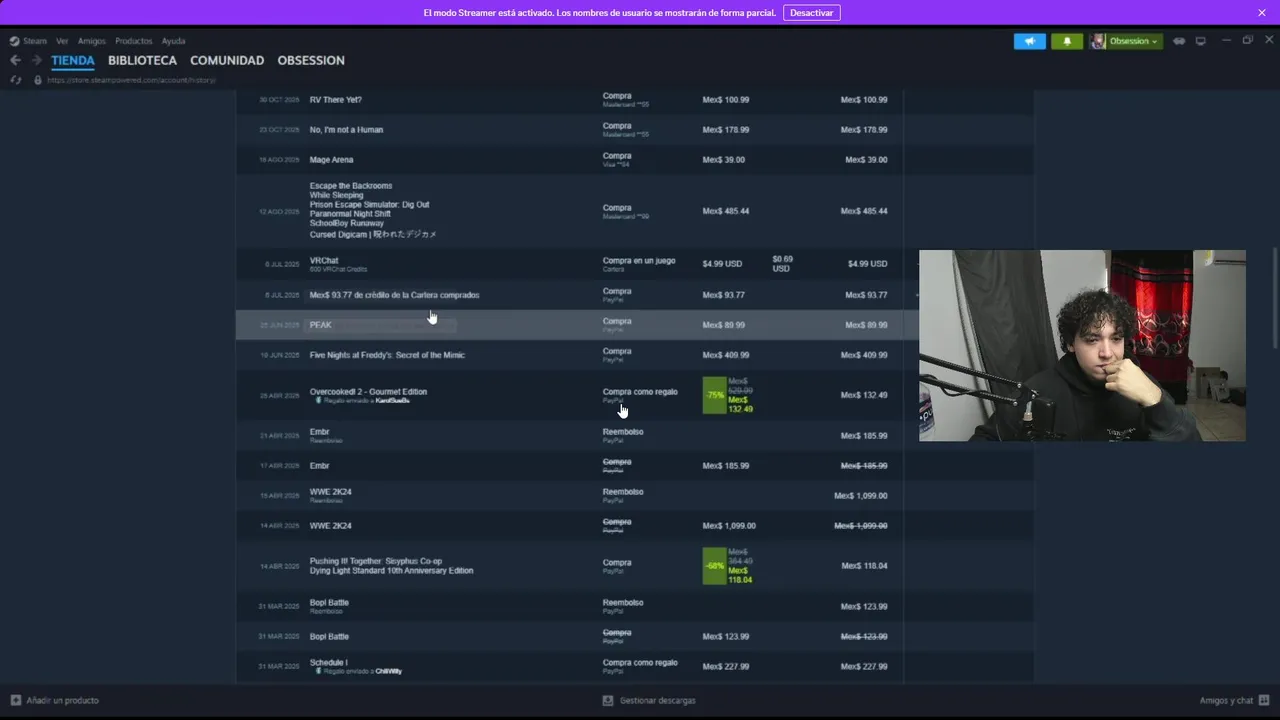
Task: Expand the Obsession account dropdown
Action: click(1134, 41)
